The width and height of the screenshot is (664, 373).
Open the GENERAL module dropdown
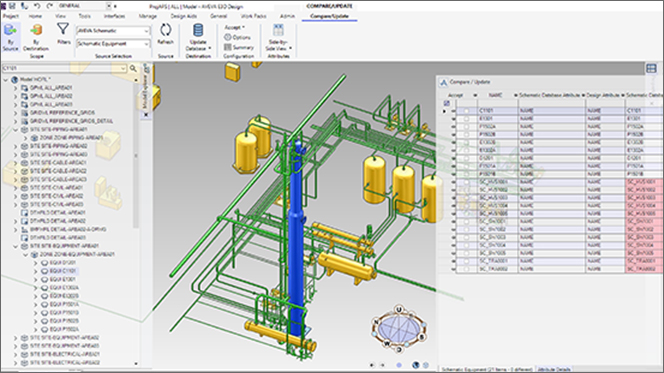click(x=108, y=6)
